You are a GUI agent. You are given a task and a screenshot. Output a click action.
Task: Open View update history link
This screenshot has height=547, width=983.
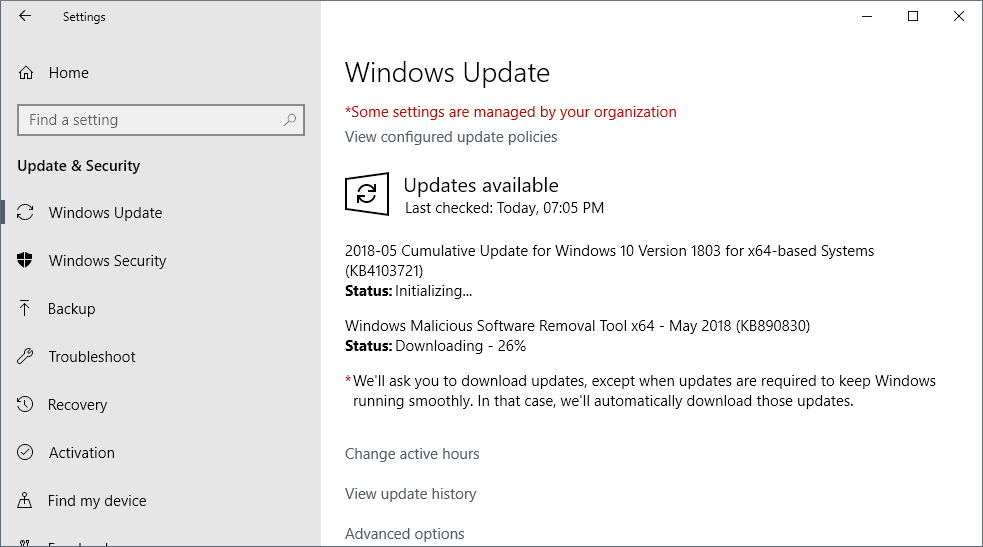coord(411,494)
